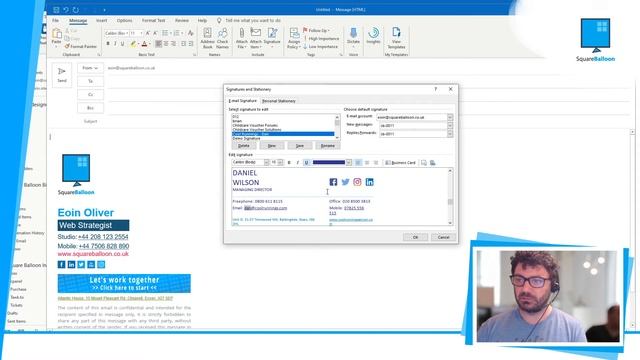Open the New messages signature dropdown
Image resolution: width=640 pixels, height=360 pixels.
click(x=450, y=126)
